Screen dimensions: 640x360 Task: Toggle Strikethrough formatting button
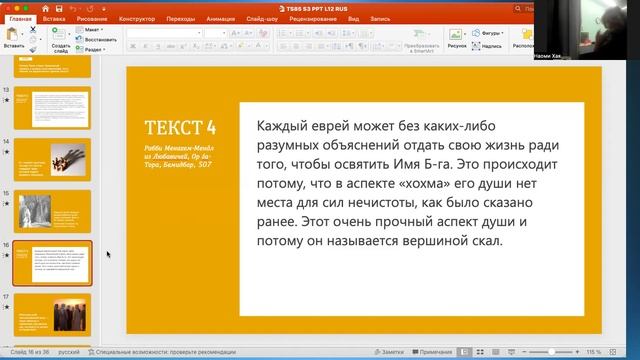(x=171, y=47)
